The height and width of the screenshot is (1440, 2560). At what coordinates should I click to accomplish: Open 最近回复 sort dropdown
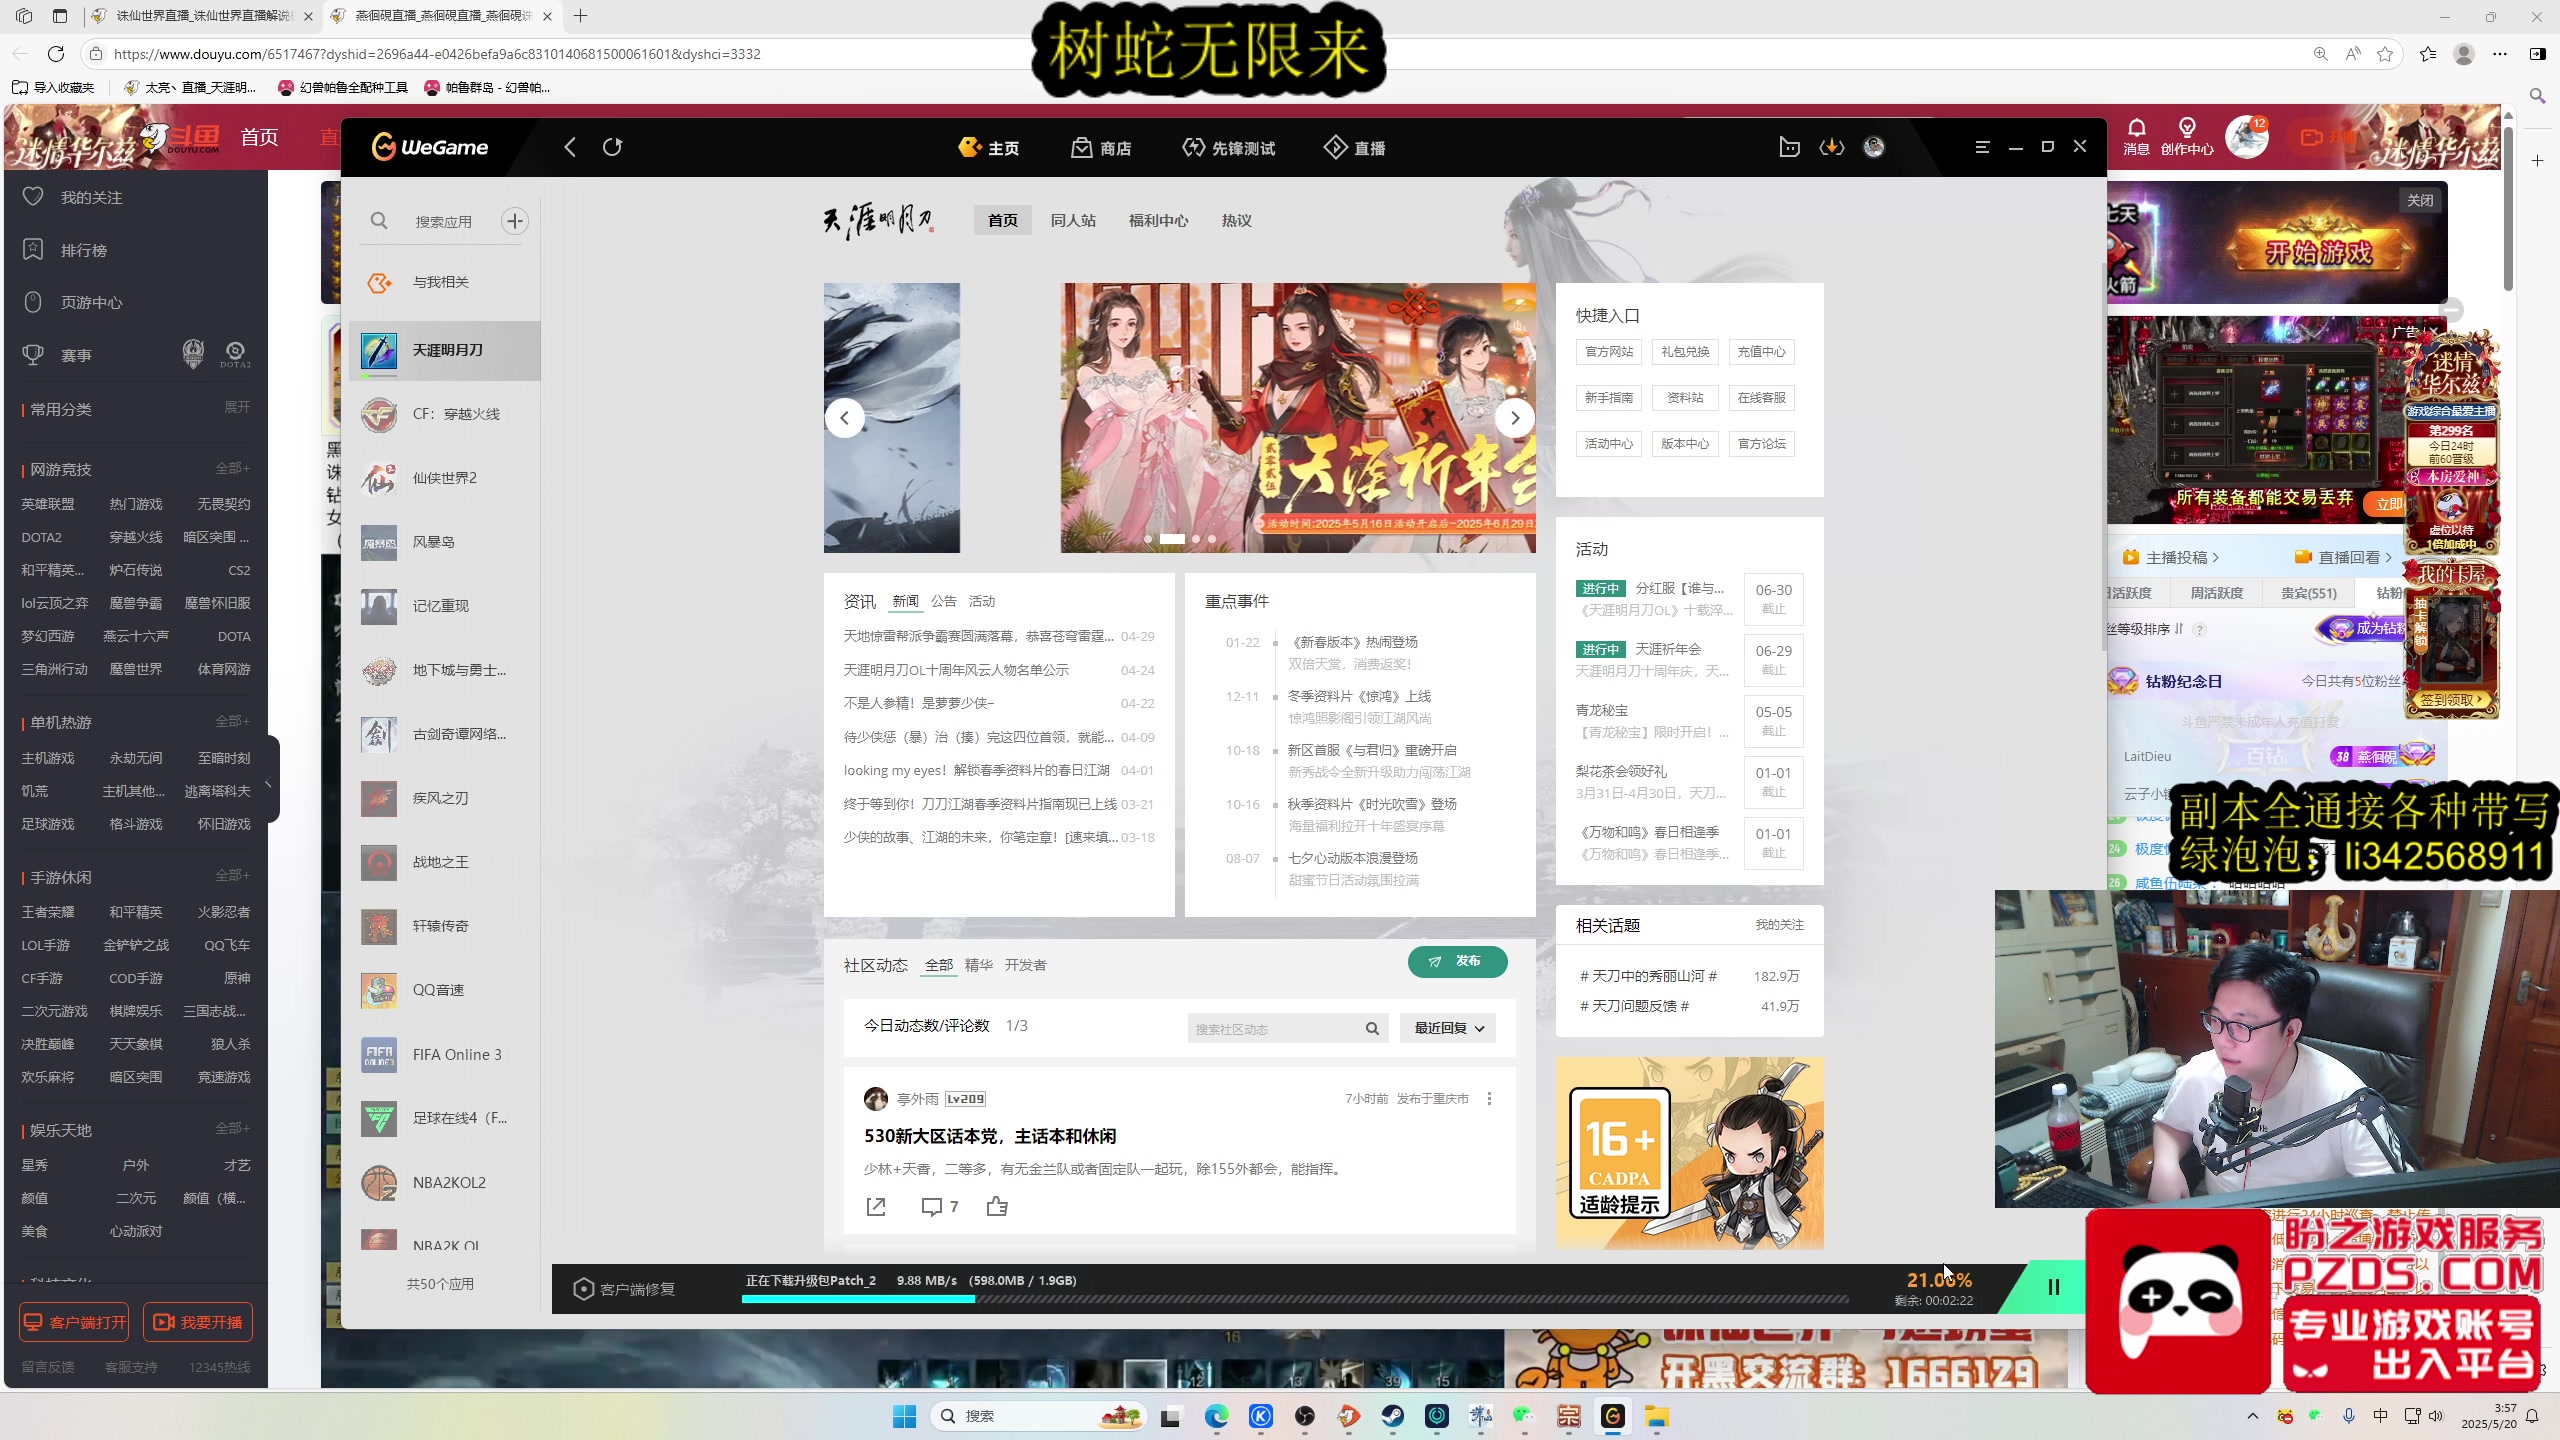(1448, 1028)
